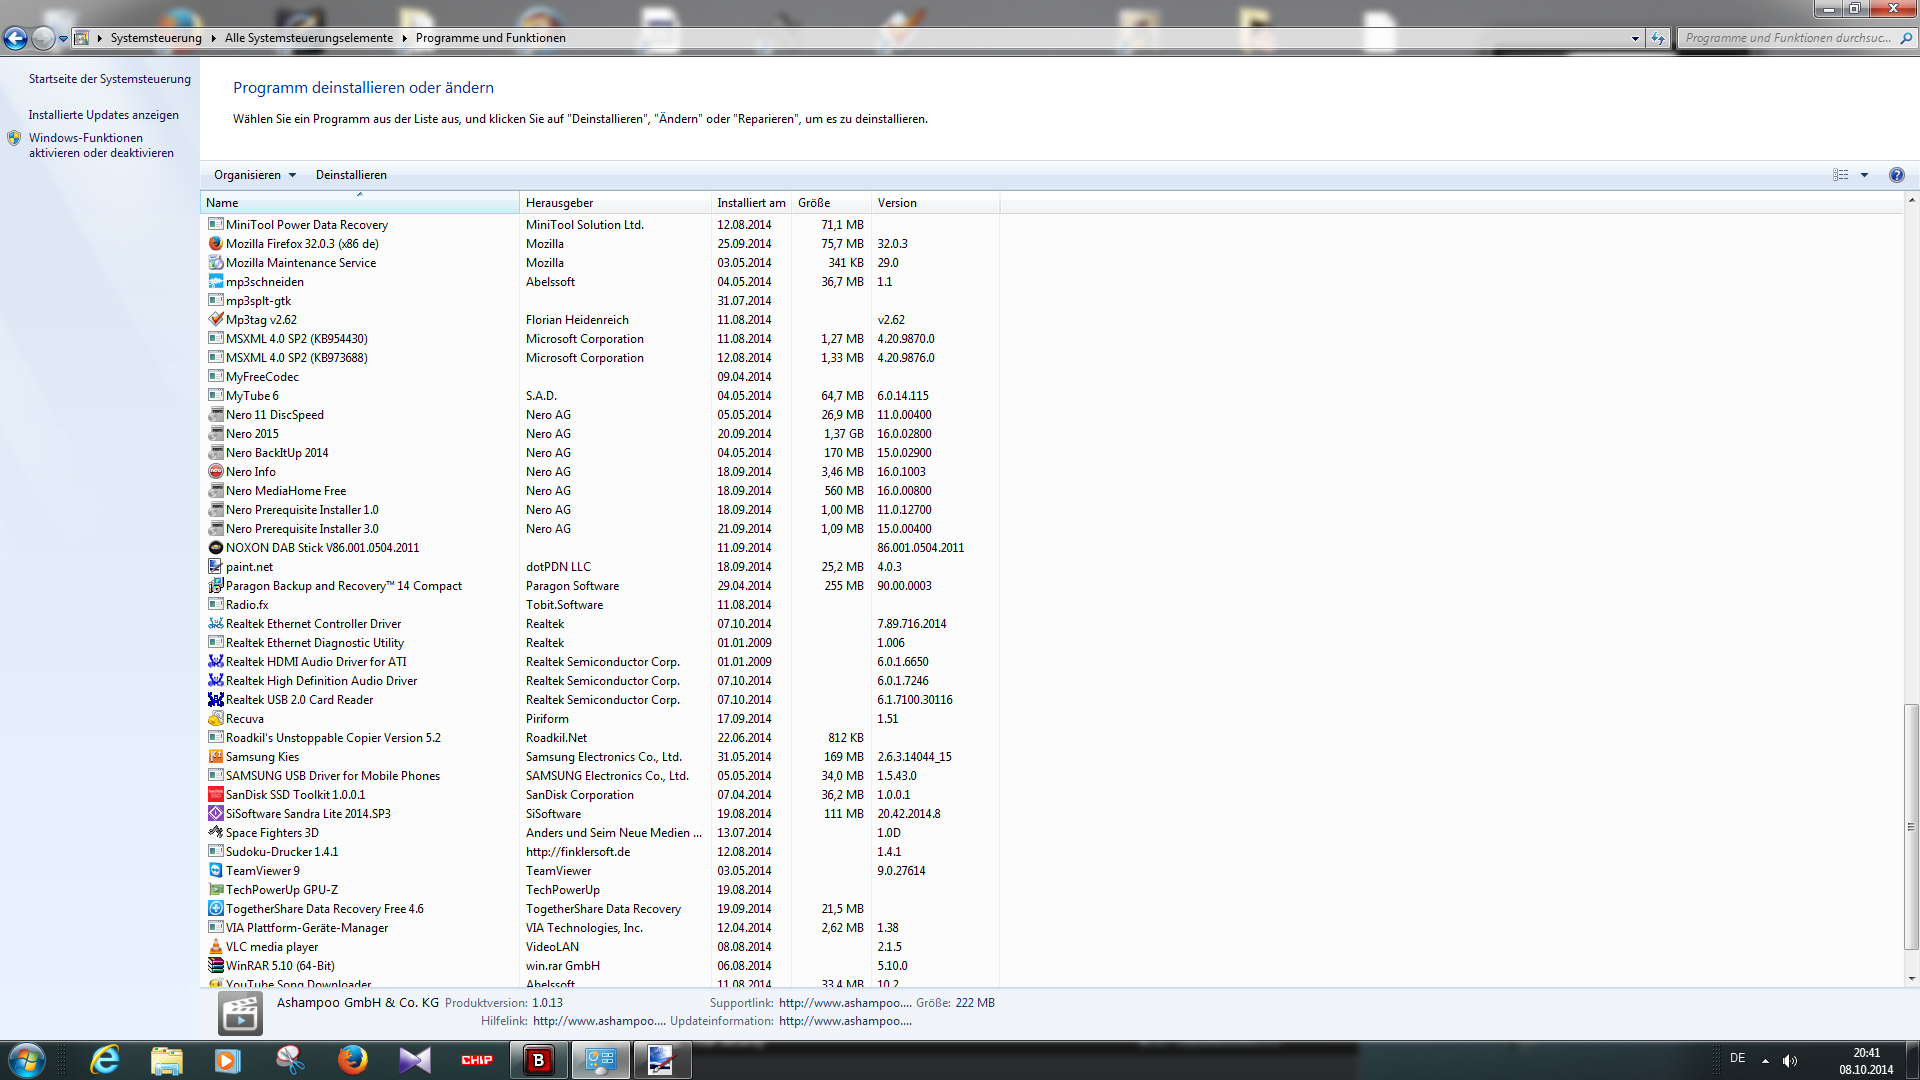
Task: Click the volume speaker tray icon
Action: [1789, 1061]
